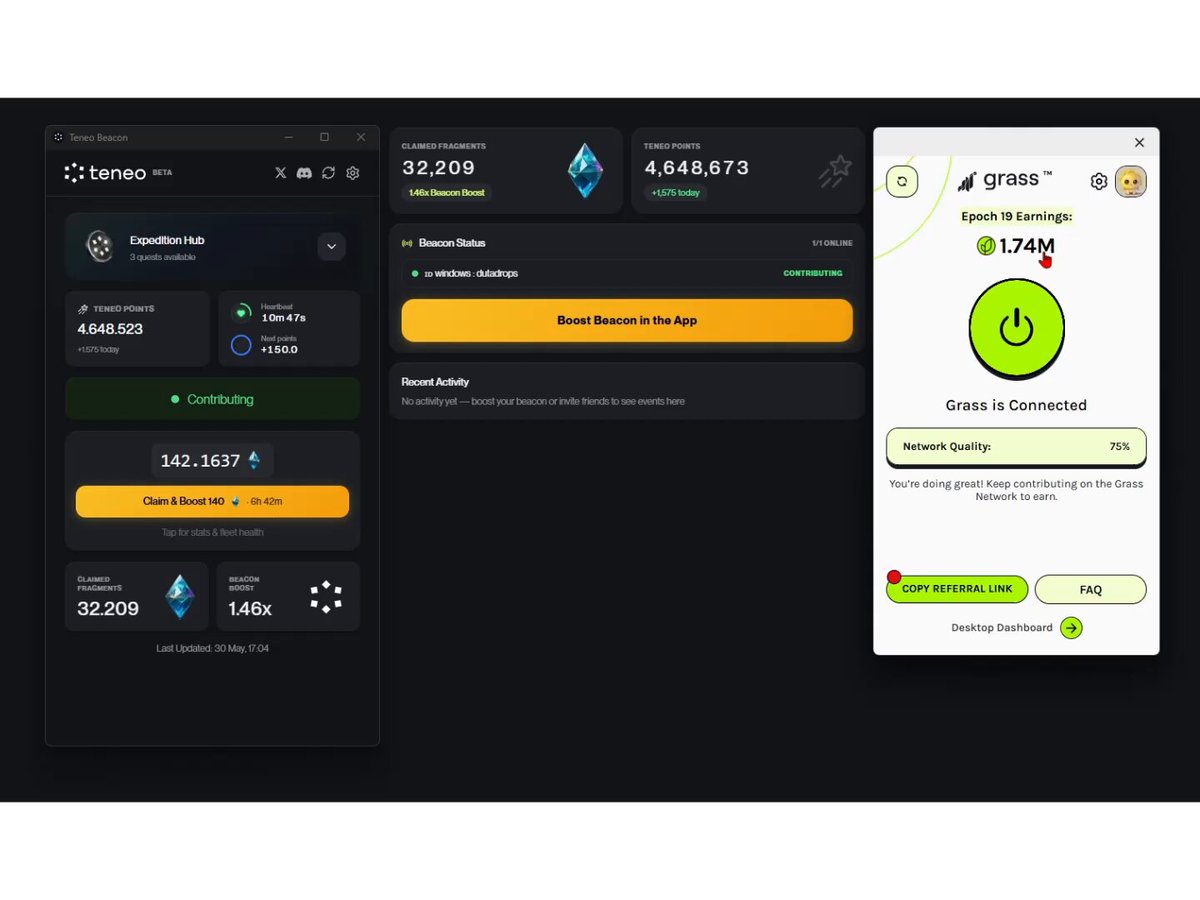Screen dimensions: 1200x900
Task: Click the Contributing status bar
Action: [x=212, y=399]
